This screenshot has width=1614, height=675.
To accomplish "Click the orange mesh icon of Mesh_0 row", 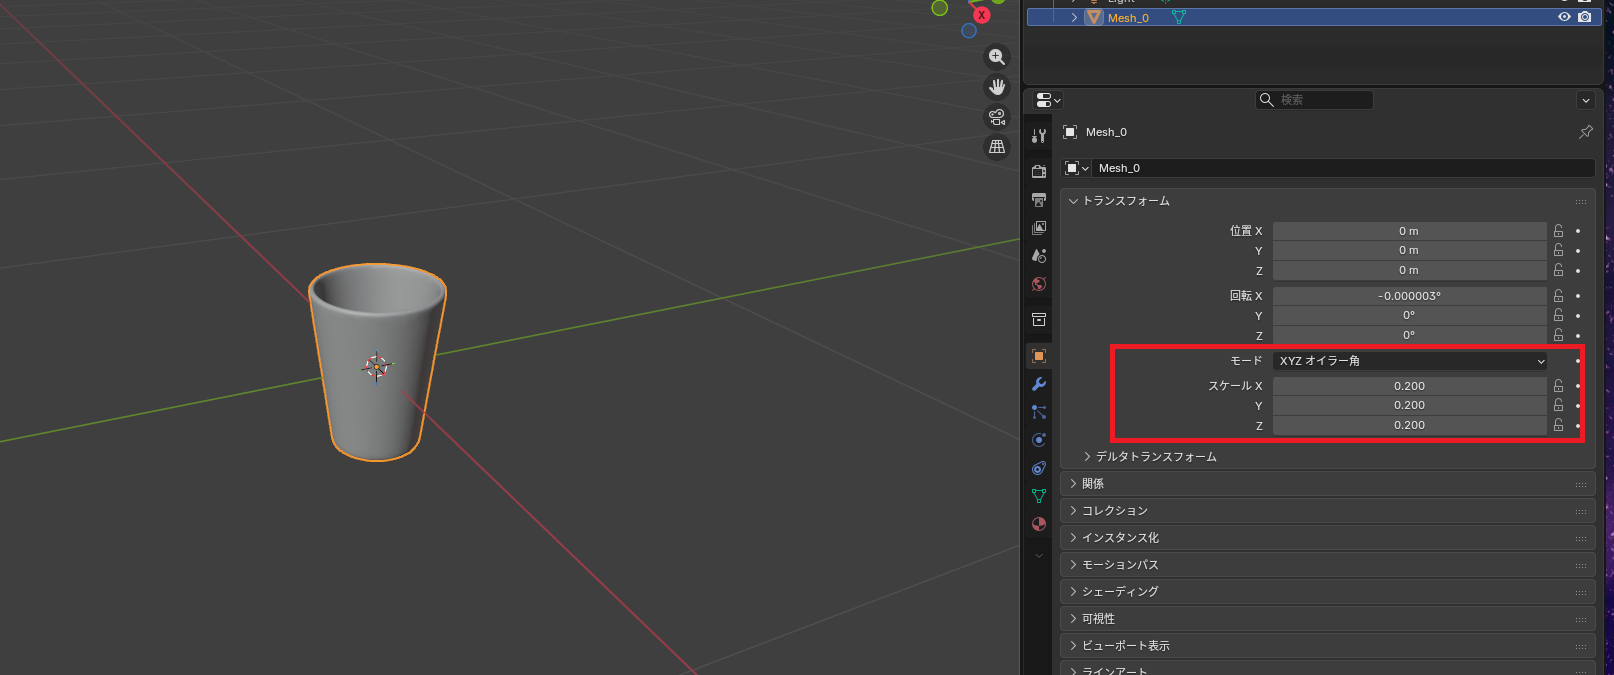I will point(1094,17).
